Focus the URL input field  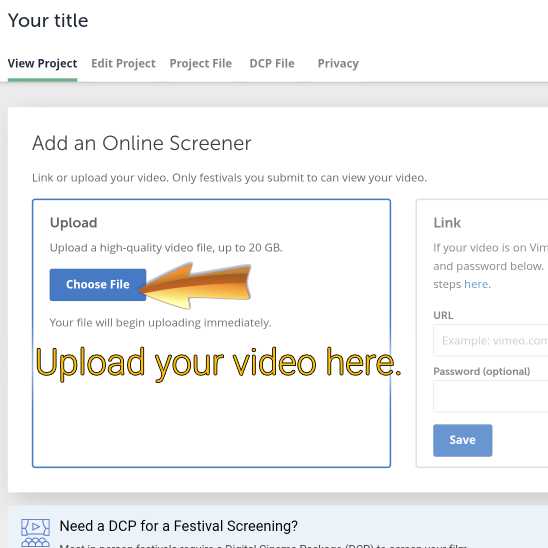(x=490, y=340)
